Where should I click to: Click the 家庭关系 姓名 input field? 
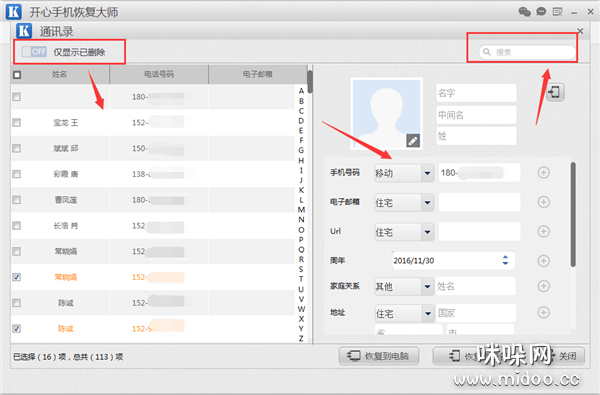(x=475, y=286)
